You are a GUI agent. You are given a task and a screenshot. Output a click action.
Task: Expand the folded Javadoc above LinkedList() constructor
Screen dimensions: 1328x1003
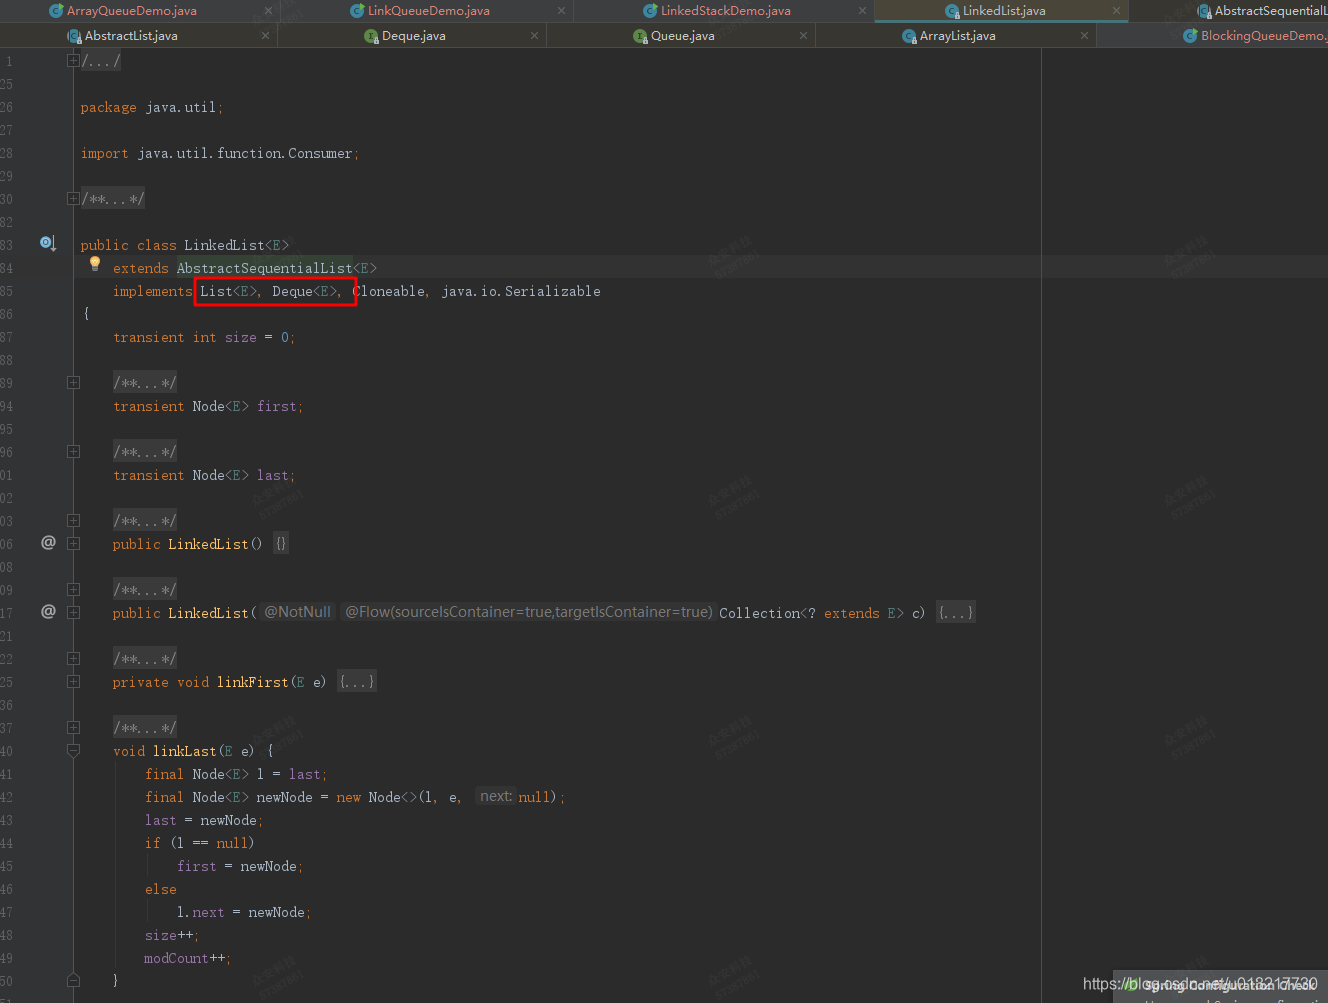[73, 521]
